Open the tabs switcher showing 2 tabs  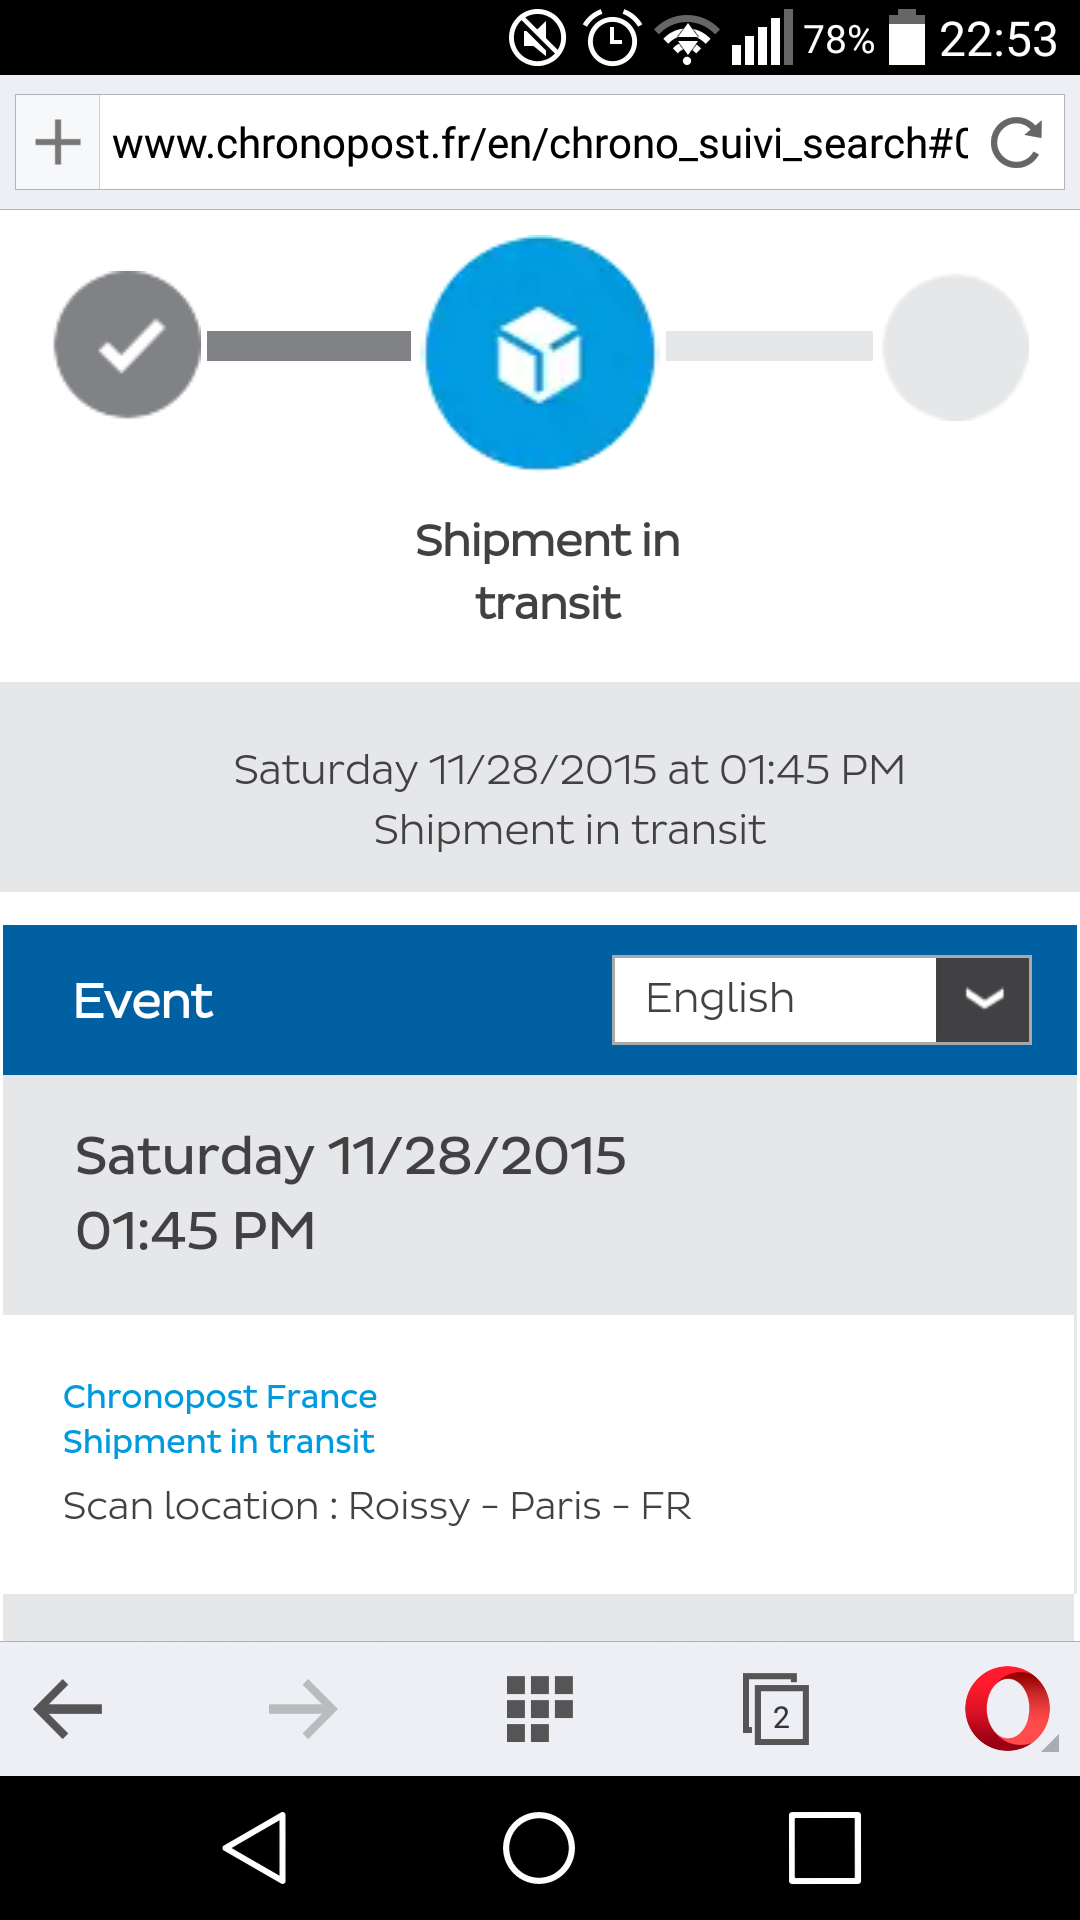pos(776,1709)
